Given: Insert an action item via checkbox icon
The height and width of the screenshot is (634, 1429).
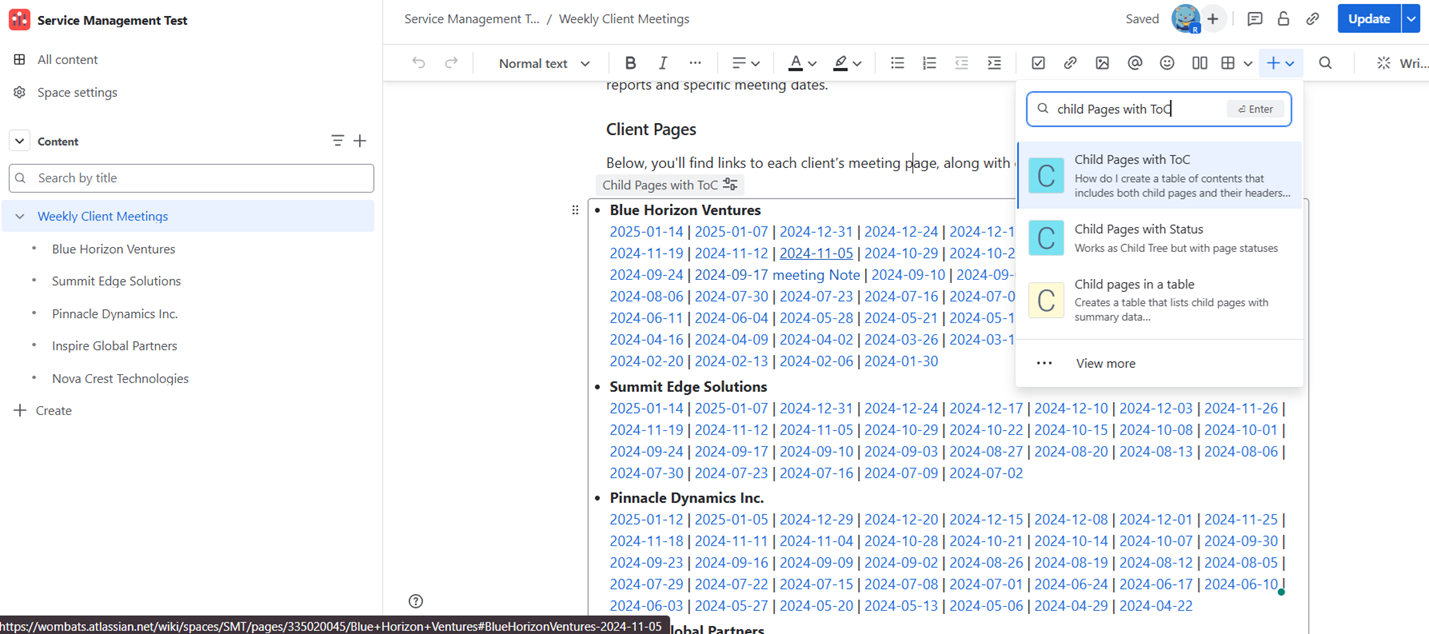Looking at the screenshot, I should [1038, 62].
